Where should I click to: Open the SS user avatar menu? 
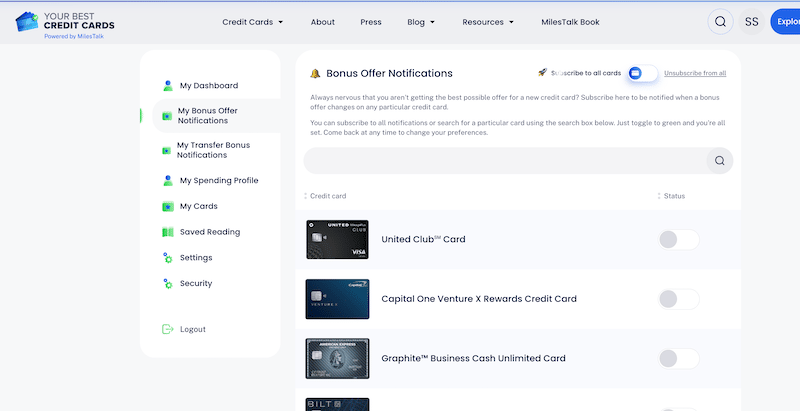751,22
